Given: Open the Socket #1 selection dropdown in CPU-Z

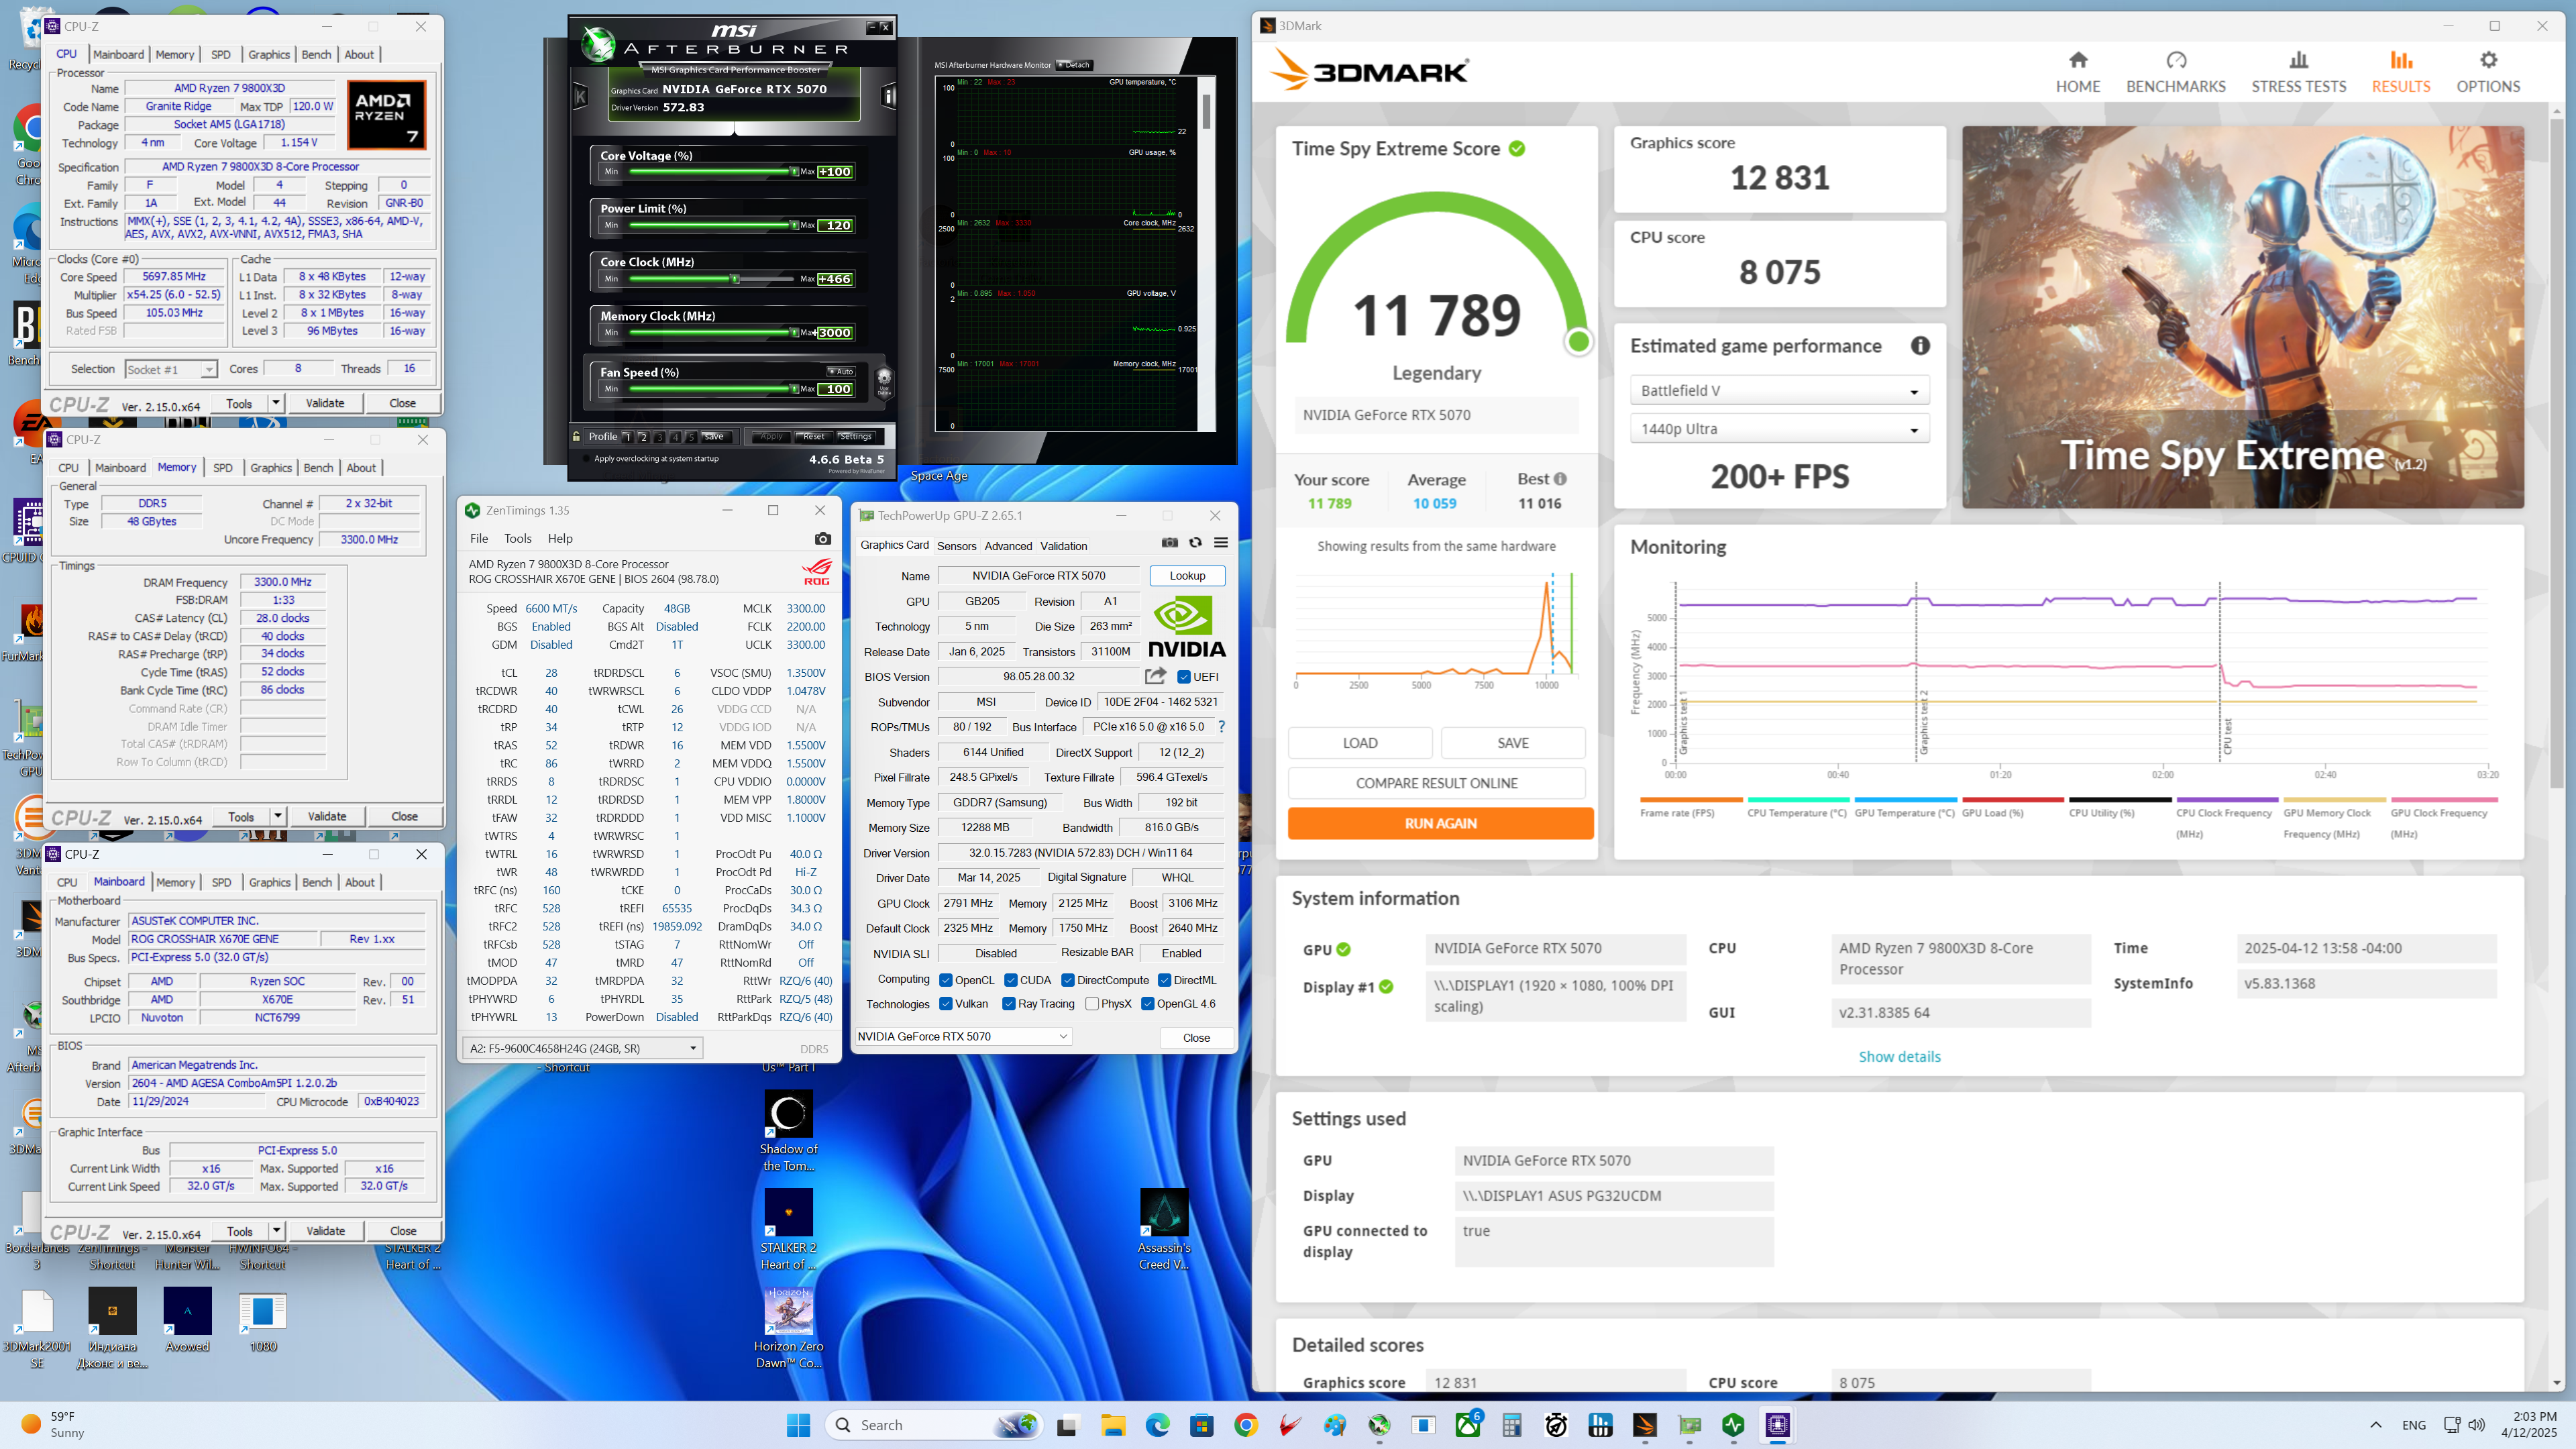Looking at the screenshot, I should [170, 369].
